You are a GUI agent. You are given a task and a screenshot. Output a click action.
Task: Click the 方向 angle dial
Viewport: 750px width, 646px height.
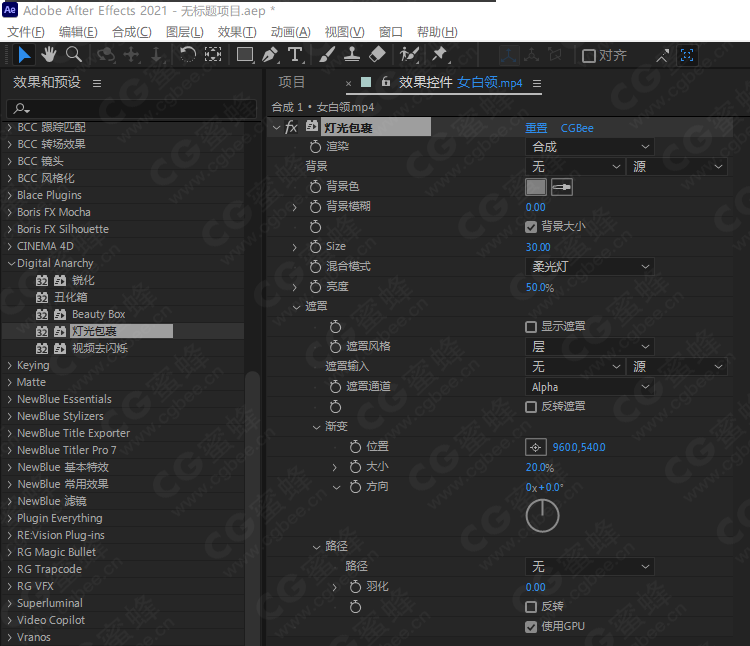[x=542, y=516]
